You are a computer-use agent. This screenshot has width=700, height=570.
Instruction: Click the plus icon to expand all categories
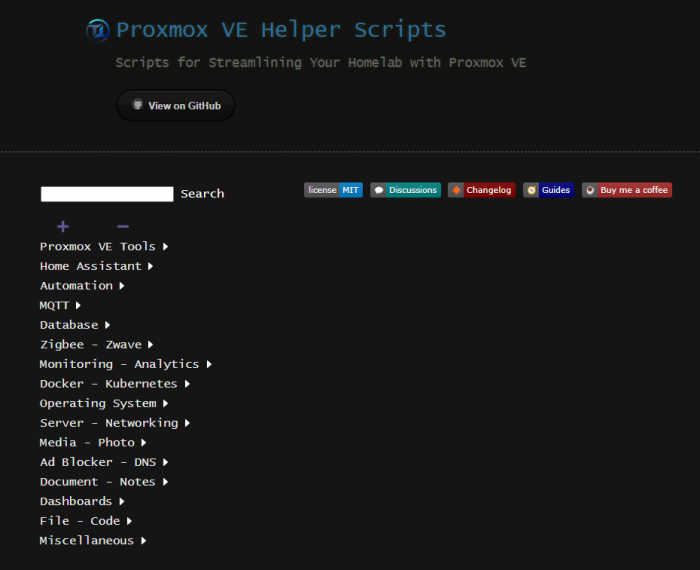63,227
